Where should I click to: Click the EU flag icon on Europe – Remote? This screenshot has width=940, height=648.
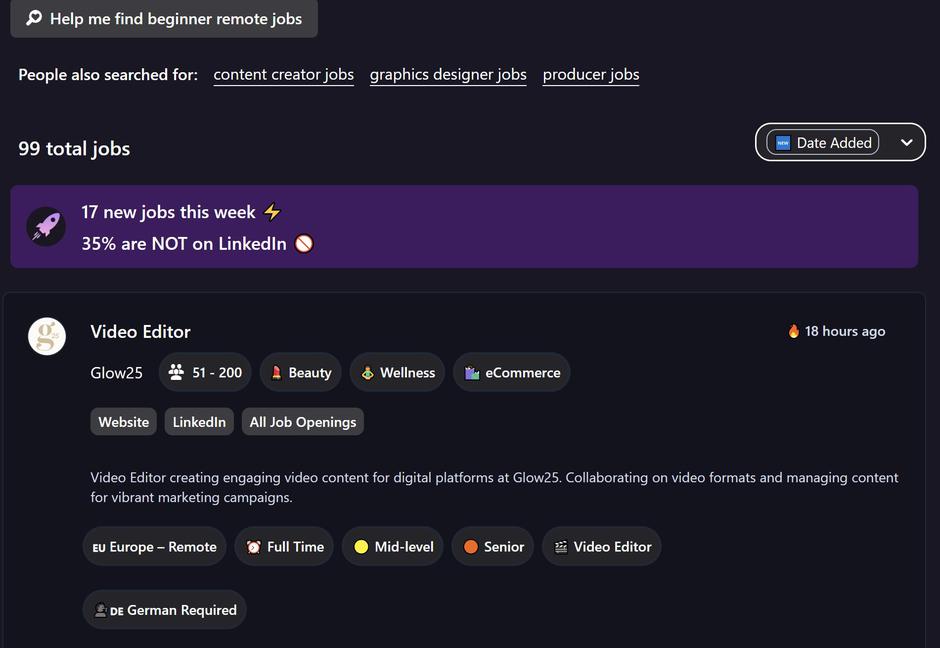pyautogui.click(x=98, y=546)
